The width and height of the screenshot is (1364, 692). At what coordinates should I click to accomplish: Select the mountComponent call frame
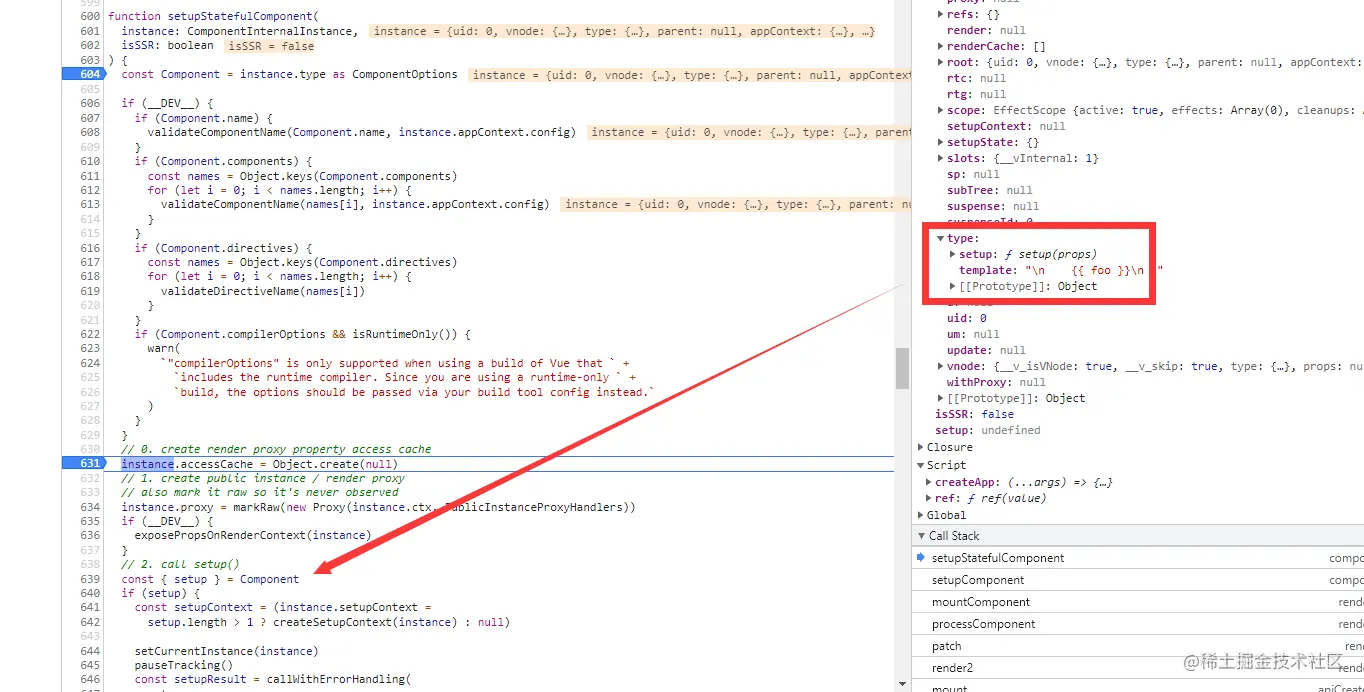pyautogui.click(x=1138, y=602)
